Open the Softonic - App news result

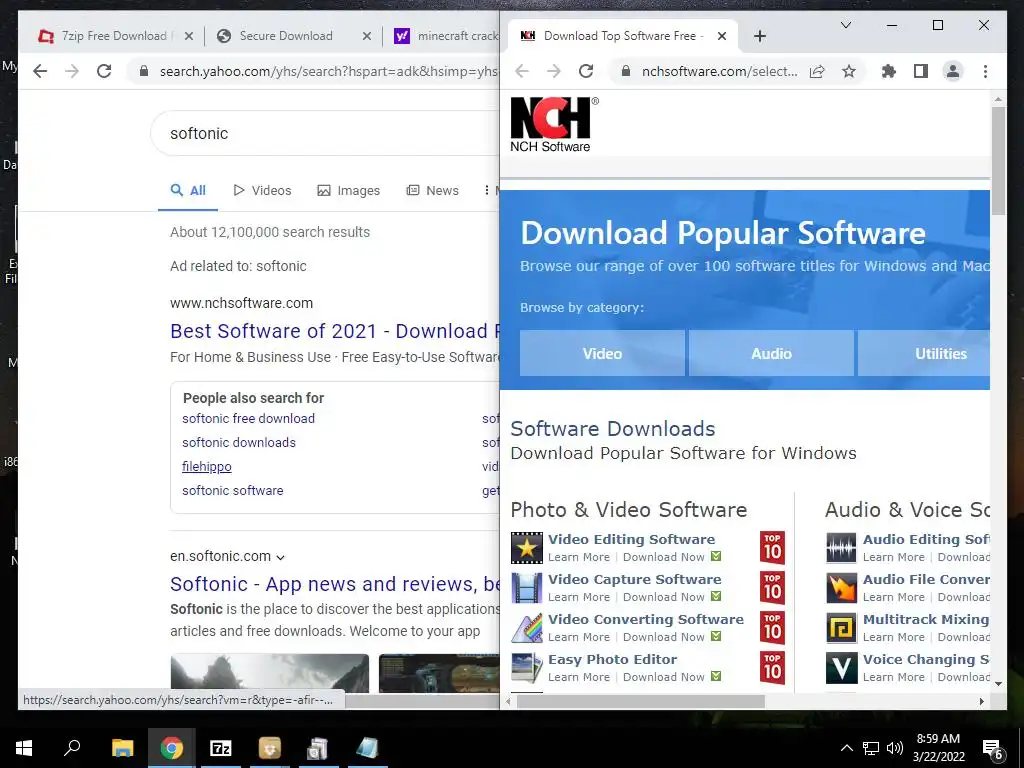click(x=334, y=584)
